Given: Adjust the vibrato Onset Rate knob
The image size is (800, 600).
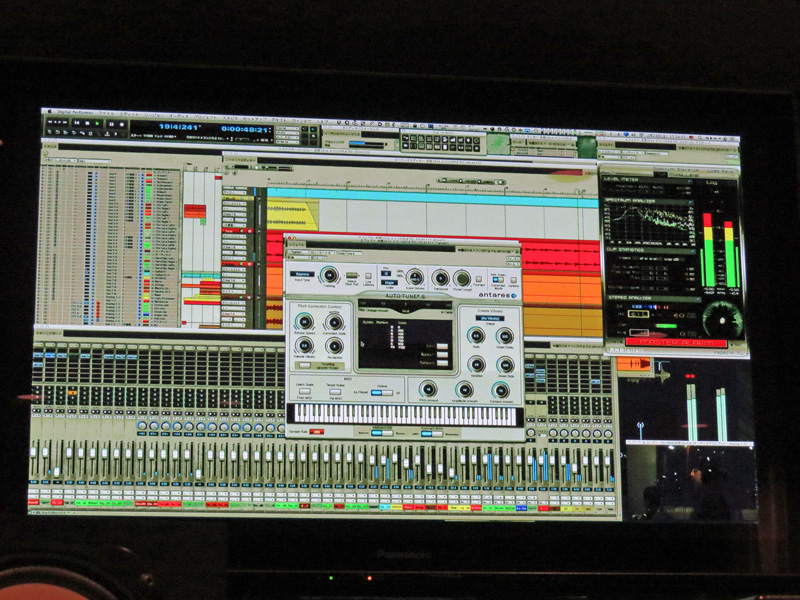Looking at the screenshot, I should 506,365.
